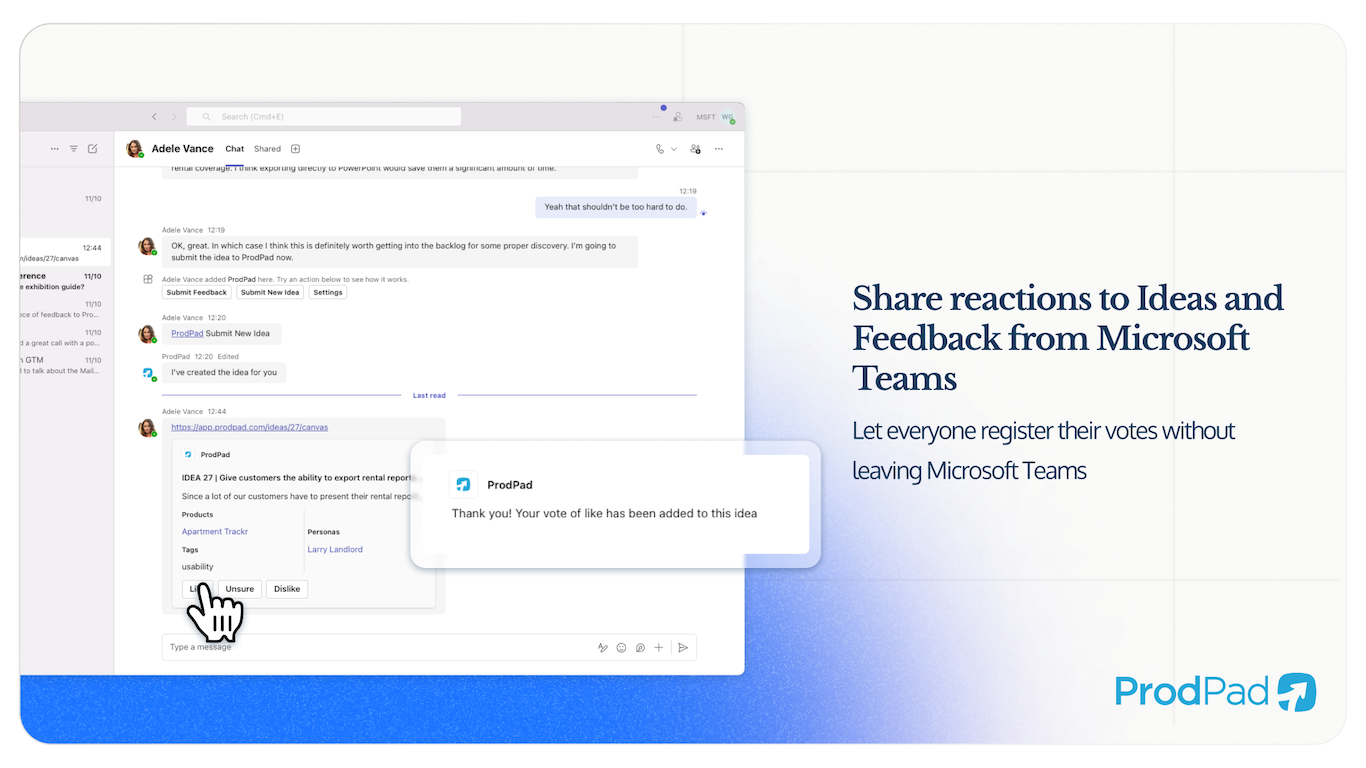Image resolution: width=1366 pixels, height=768 pixels.
Task: Open the emoji picker smiley icon
Action: [x=621, y=648]
